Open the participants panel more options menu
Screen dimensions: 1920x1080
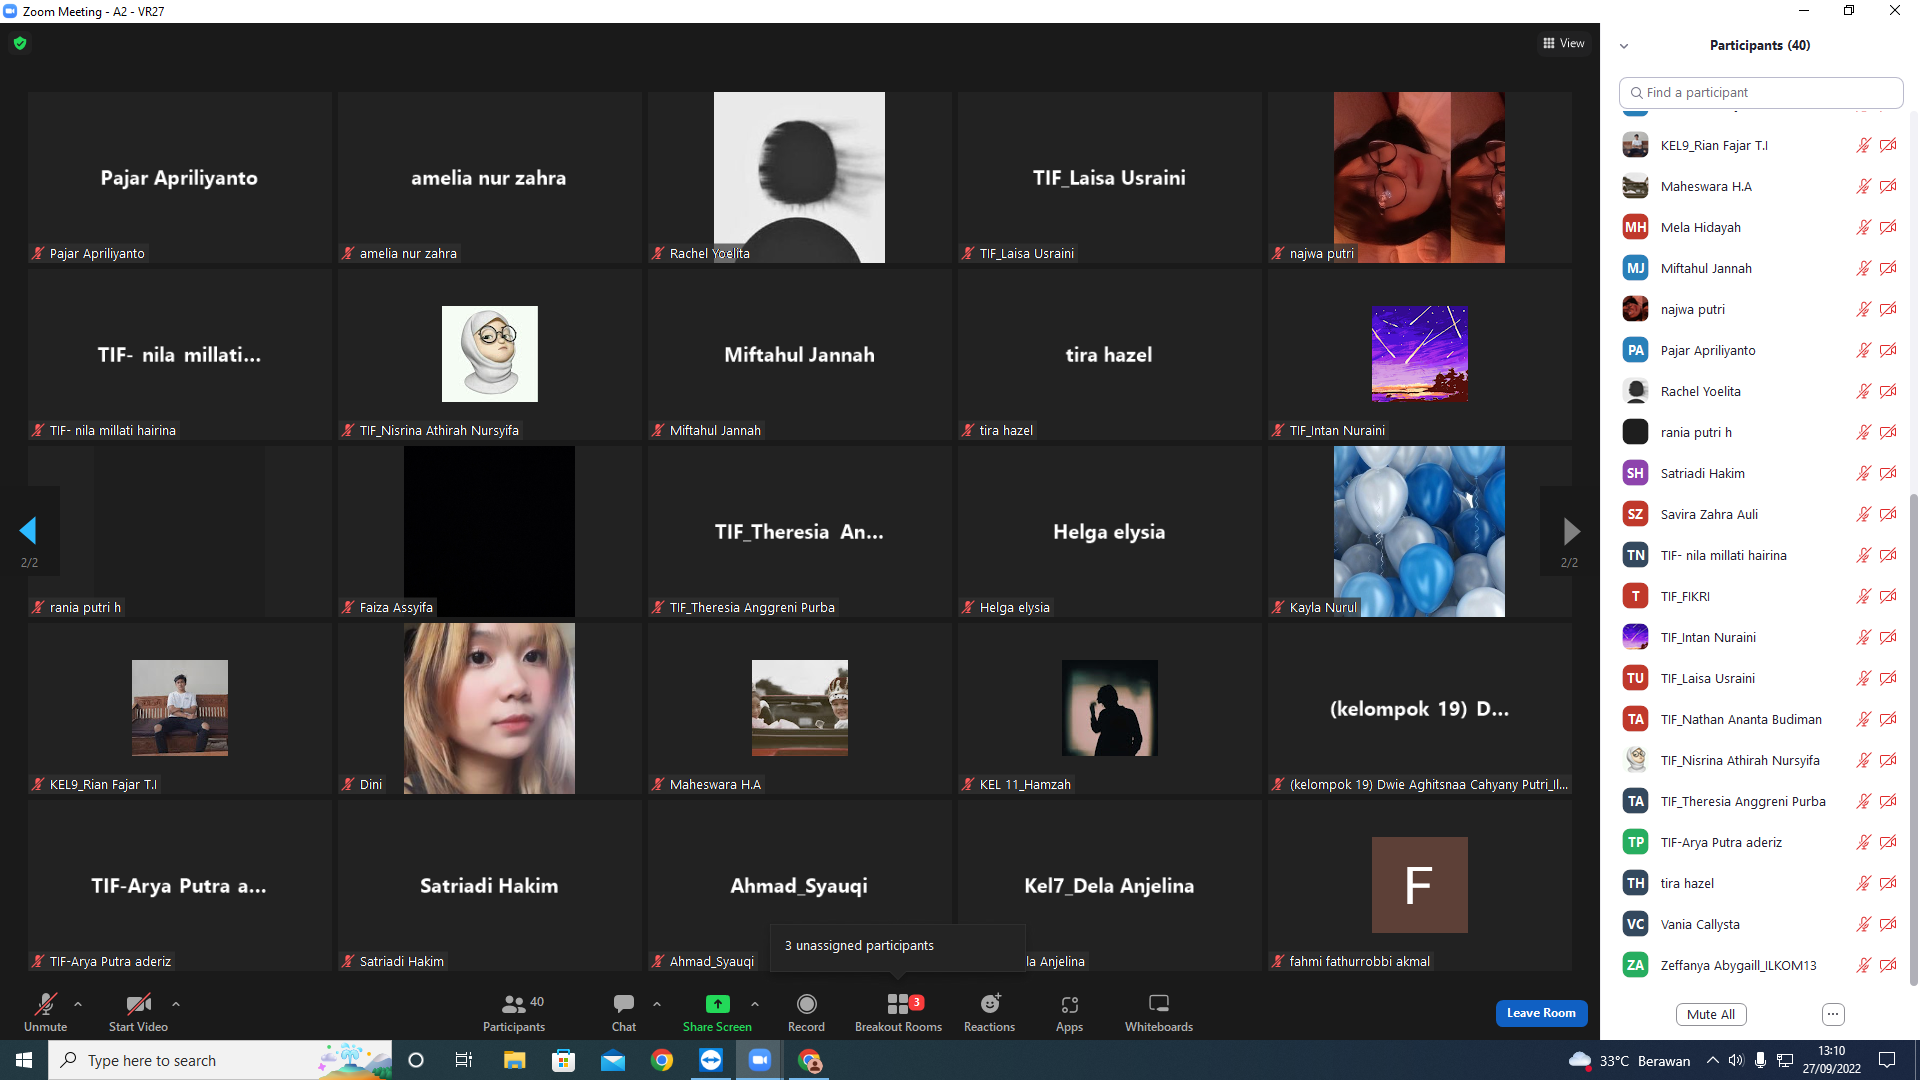click(x=1833, y=1014)
